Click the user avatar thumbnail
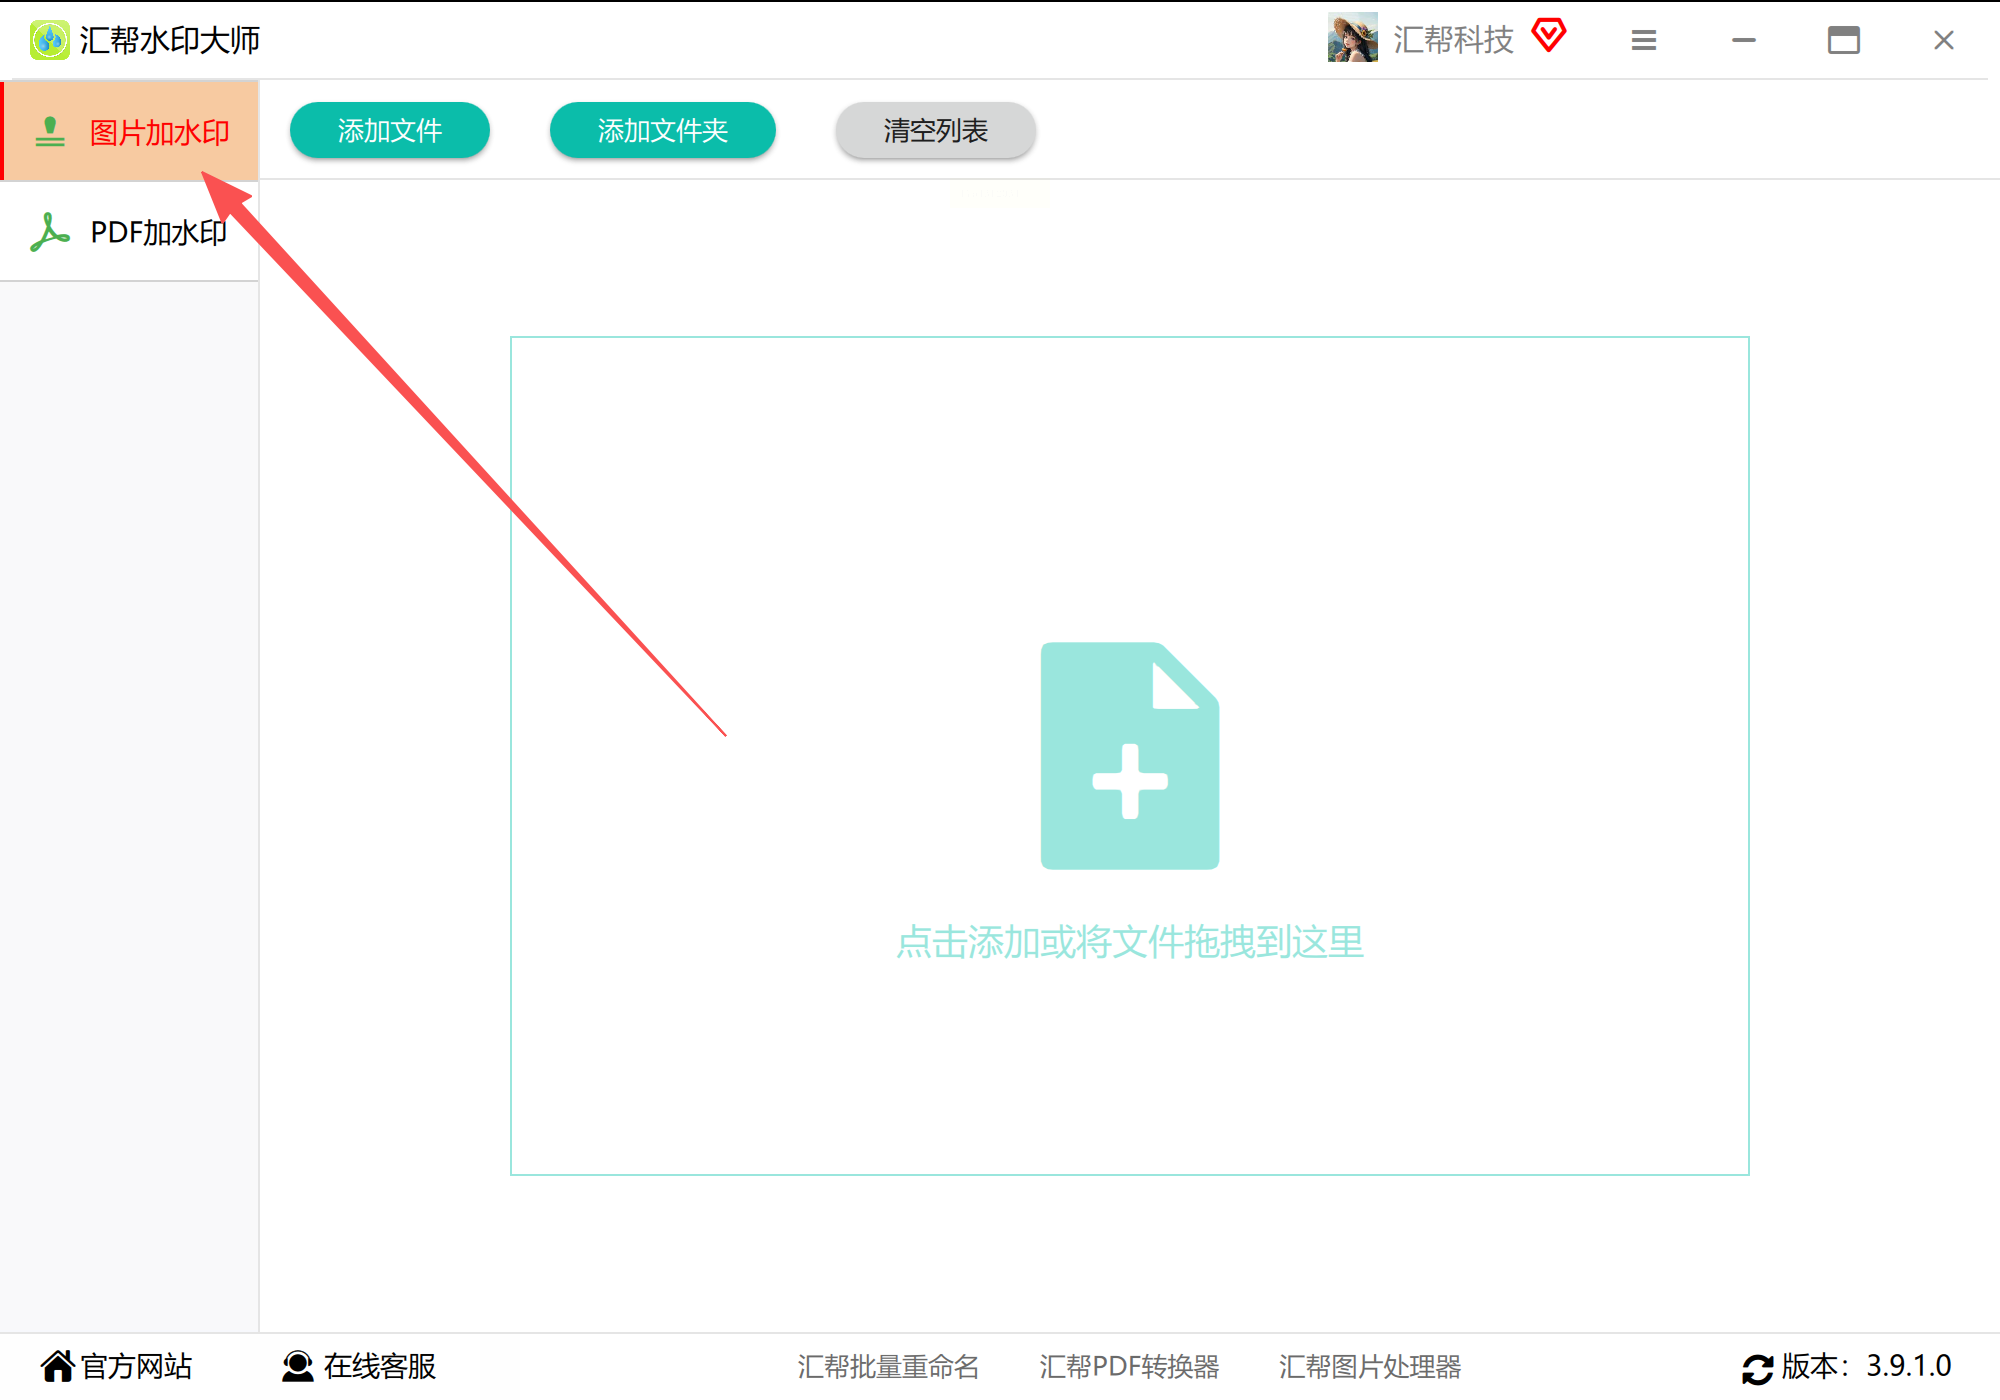The image size is (2000, 1400). click(1352, 39)
